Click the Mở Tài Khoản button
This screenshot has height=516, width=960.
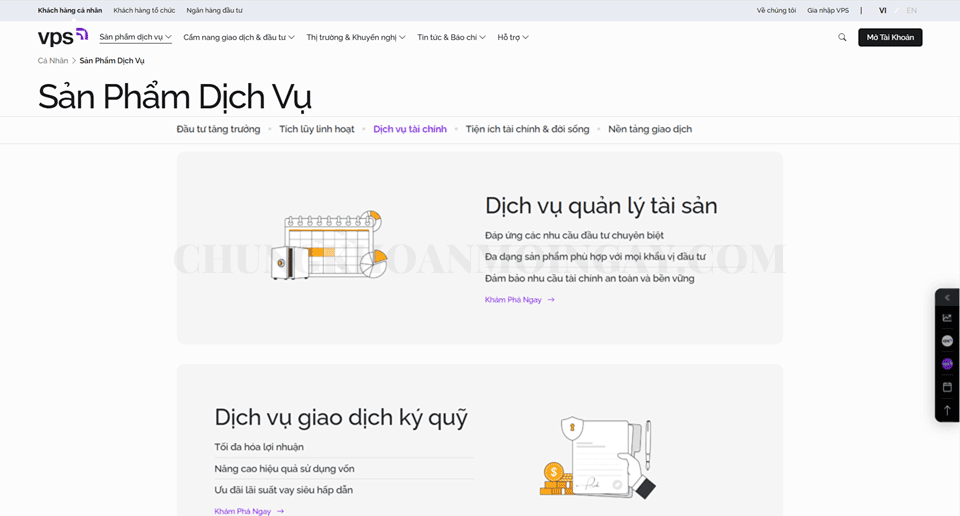pyautogui.click(x=890, y=37)
